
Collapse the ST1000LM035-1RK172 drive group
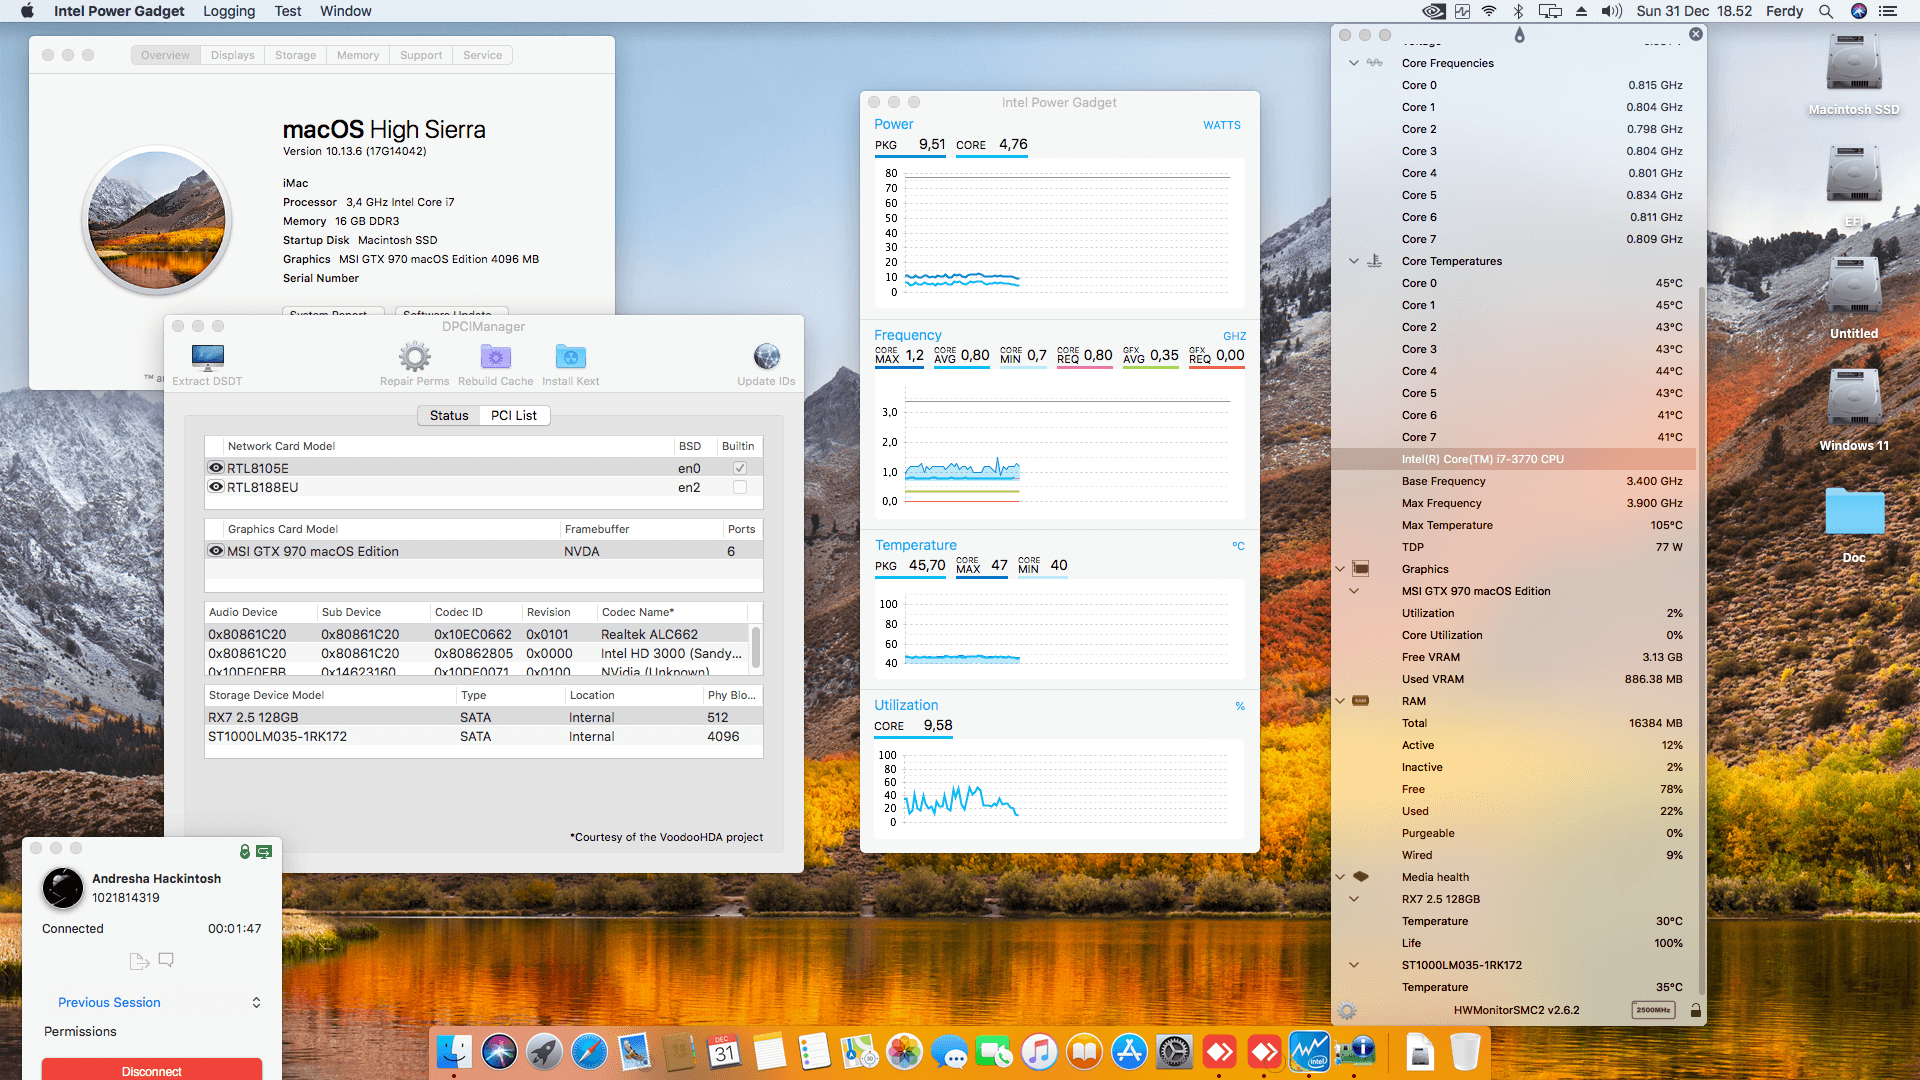1354,965
